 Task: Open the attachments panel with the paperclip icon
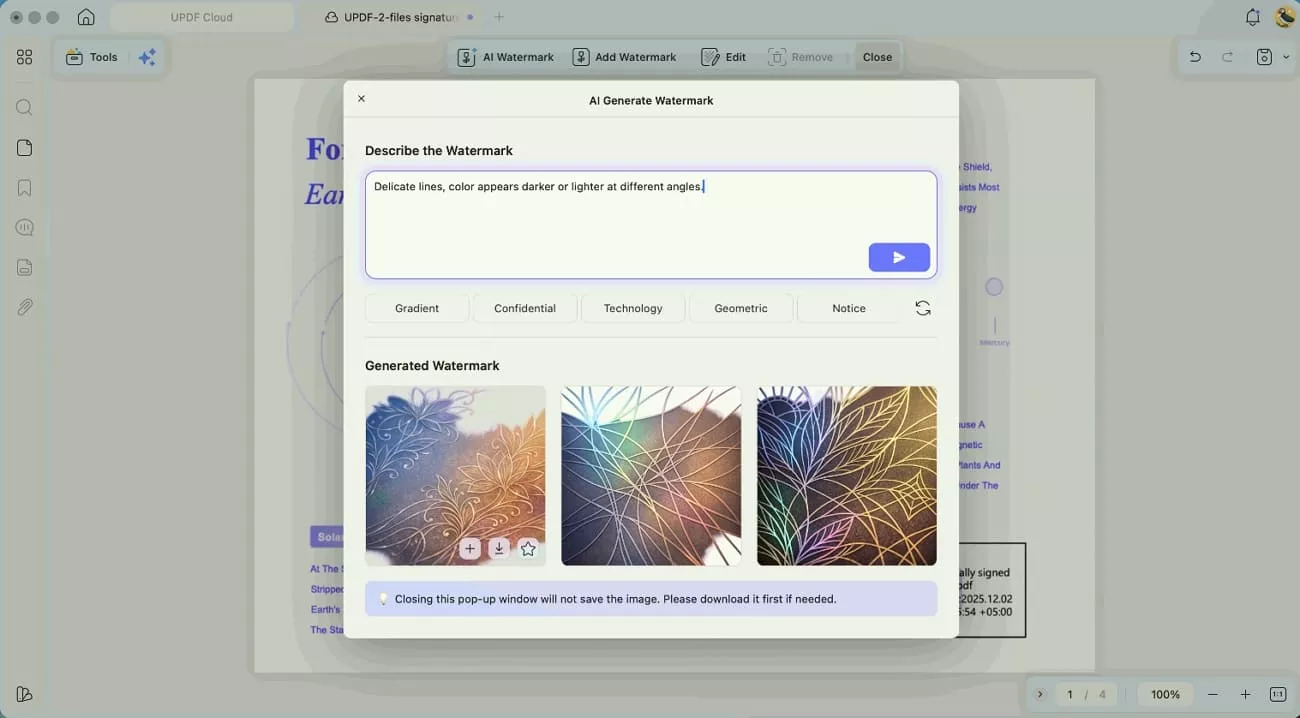pyautogui.click(x=24, y=307)
